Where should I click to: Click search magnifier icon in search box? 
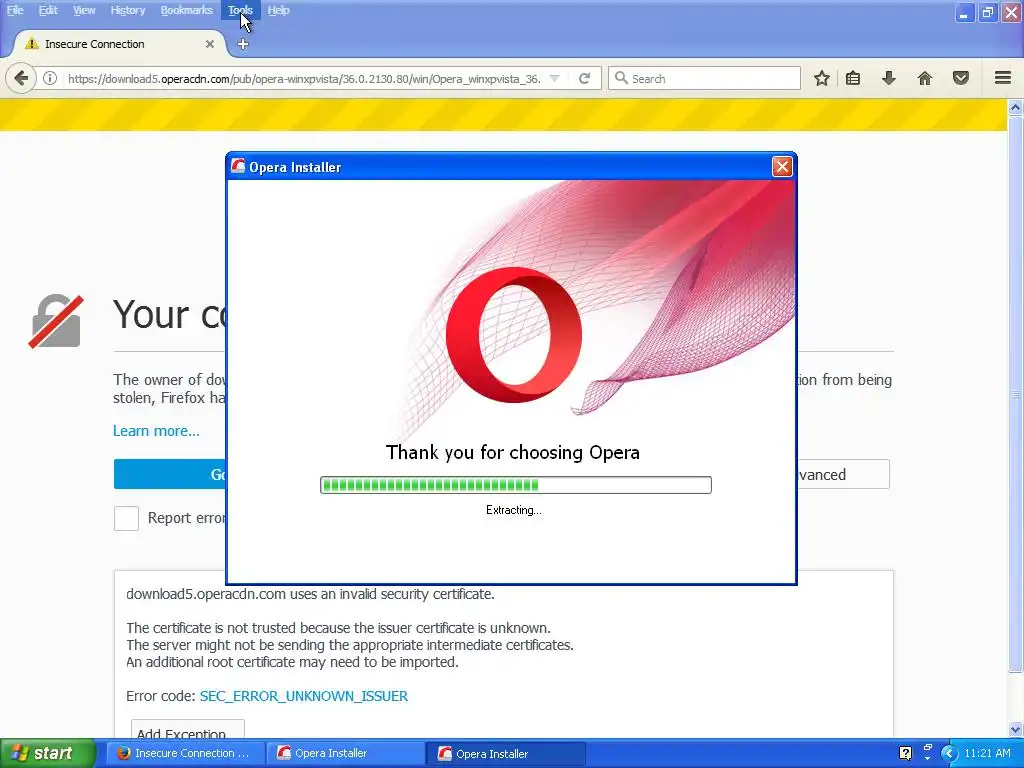pos(621,78)
